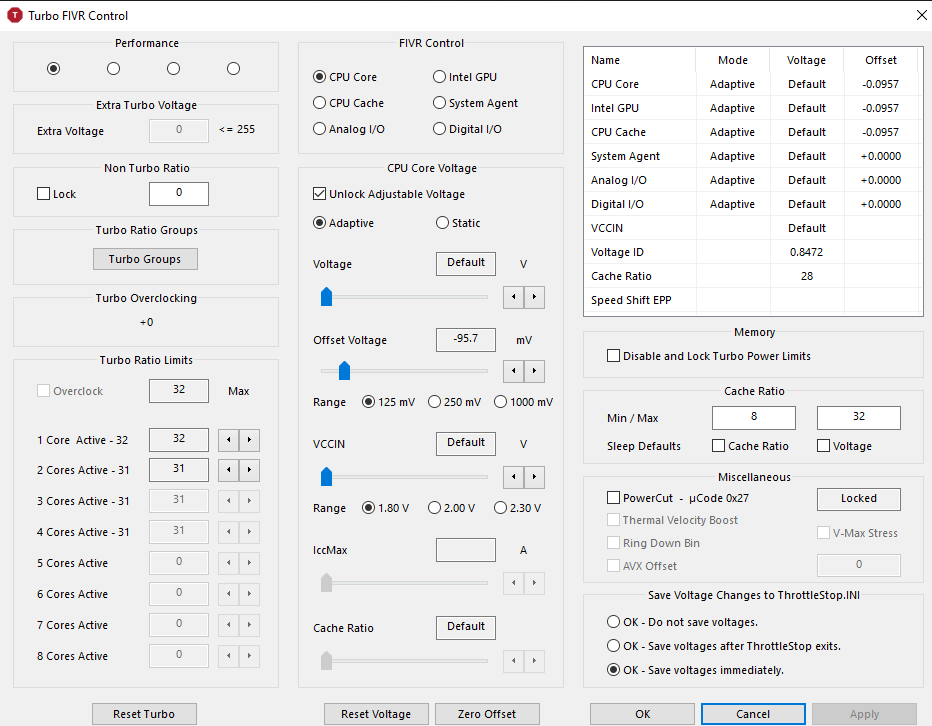Viewport: 932px width, 726px height.
Task: Select the System Agent row in table
Action: [x=752, y=156]
